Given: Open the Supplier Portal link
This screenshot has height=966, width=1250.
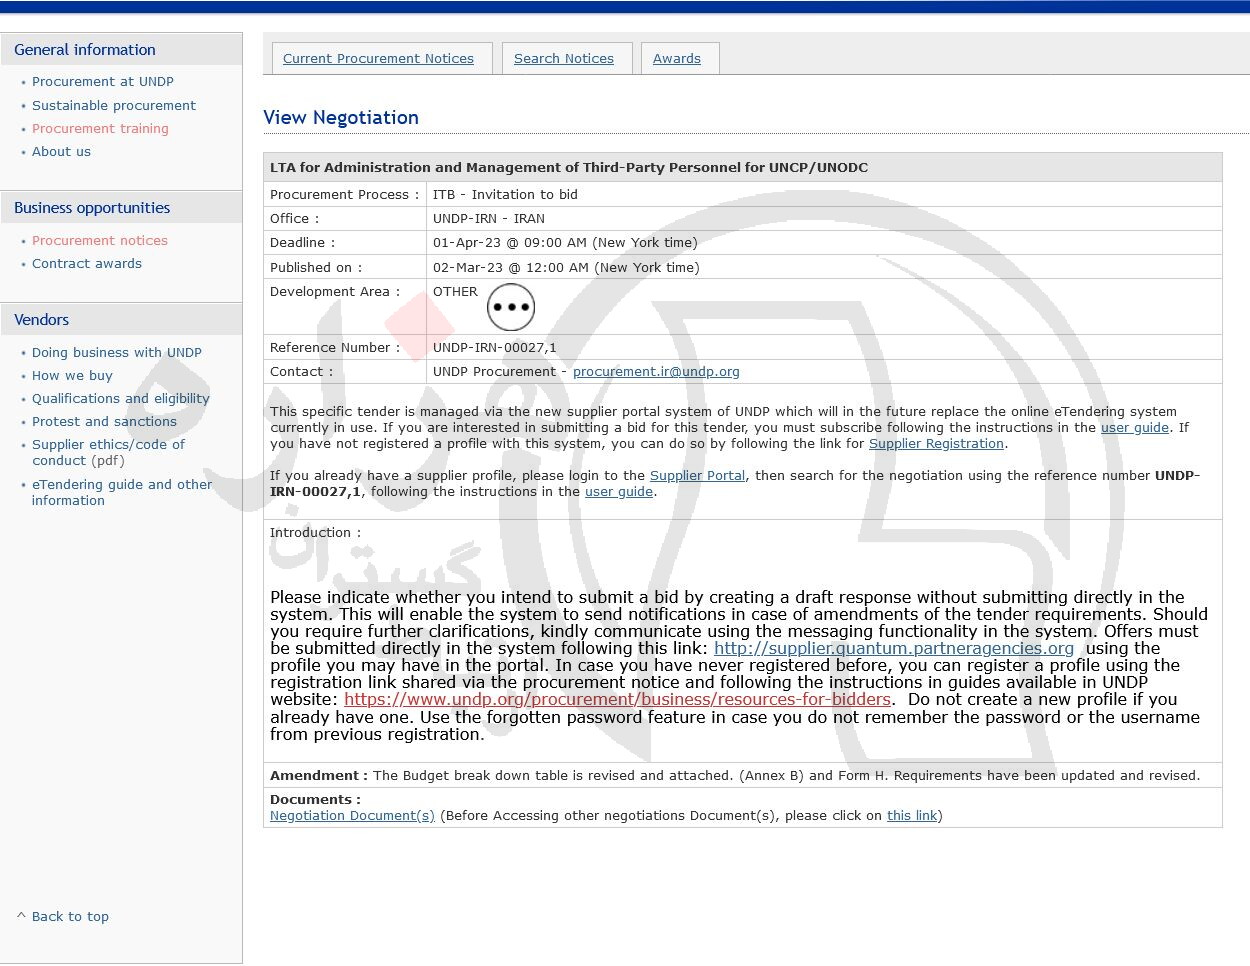Looking at the screenshot, I should (x=697, y=475).
